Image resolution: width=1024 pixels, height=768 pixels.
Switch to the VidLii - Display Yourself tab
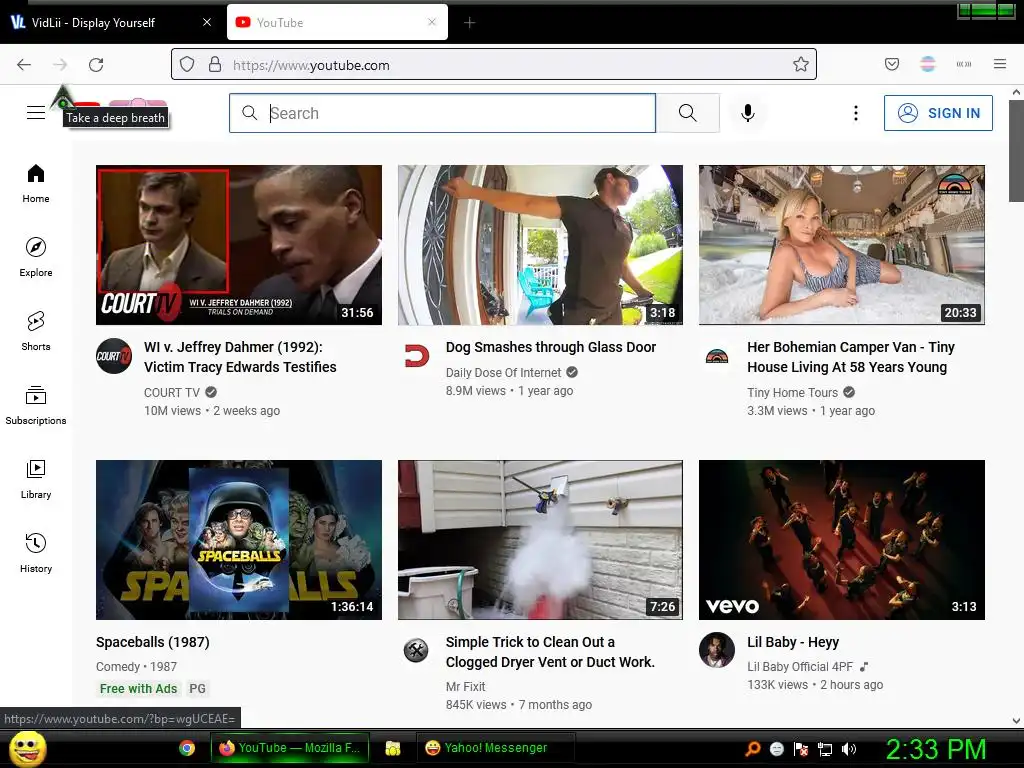pyautogui.click(x=112, y=23)
